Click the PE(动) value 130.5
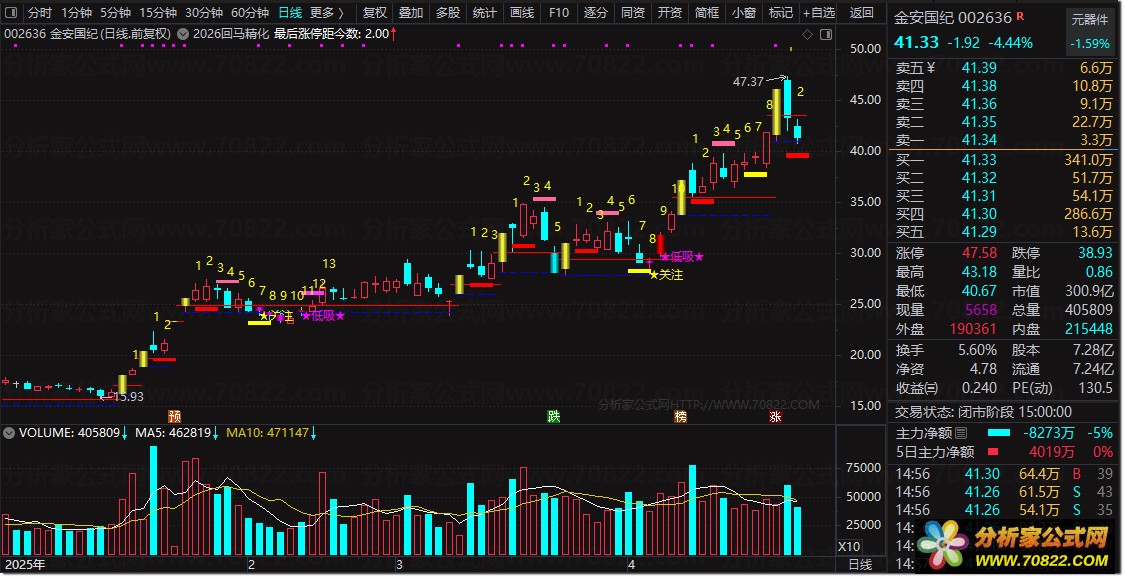Screen dimensions: 1125x577 tap(1095, 388)
